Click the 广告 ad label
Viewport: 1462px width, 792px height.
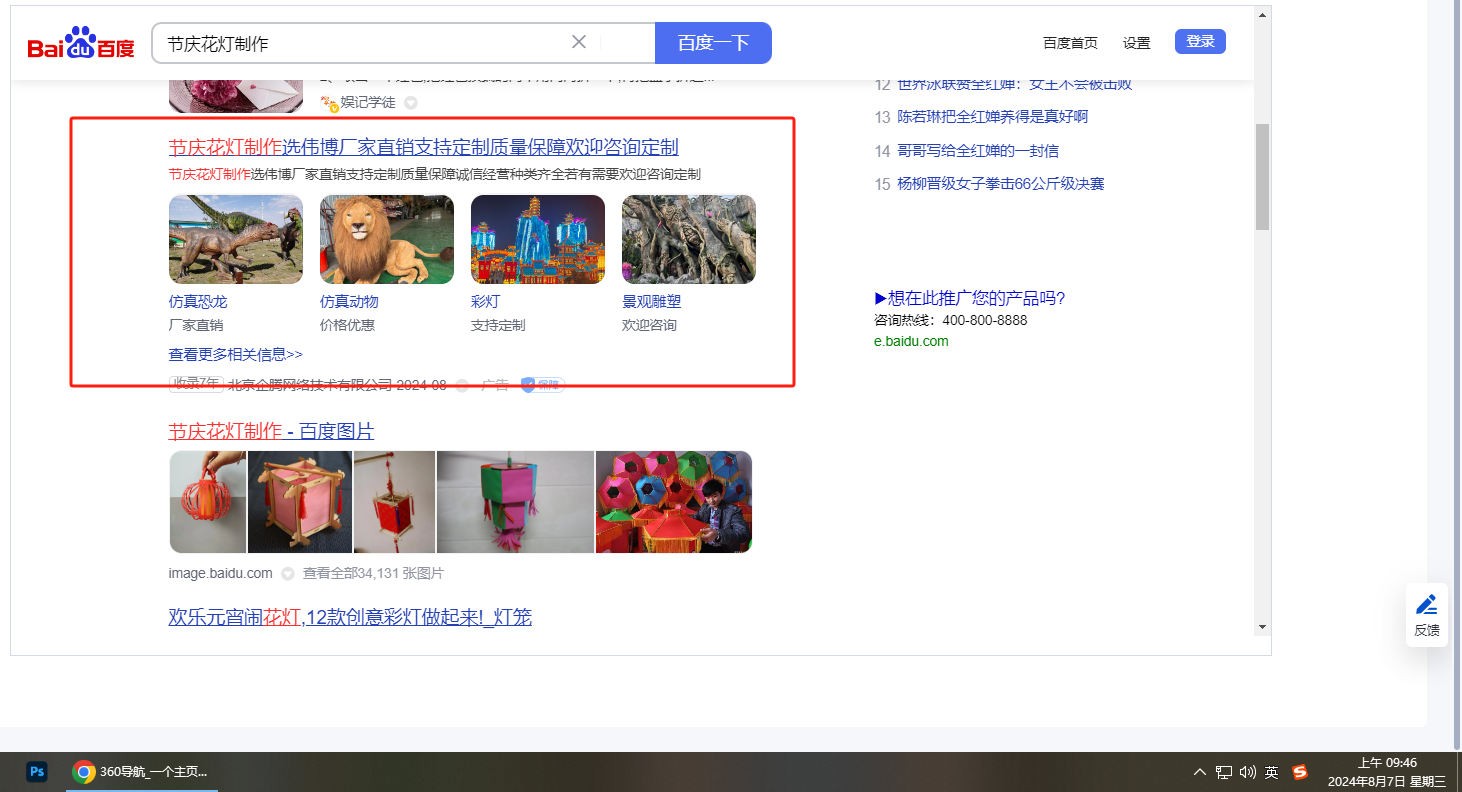coord(495,385)
